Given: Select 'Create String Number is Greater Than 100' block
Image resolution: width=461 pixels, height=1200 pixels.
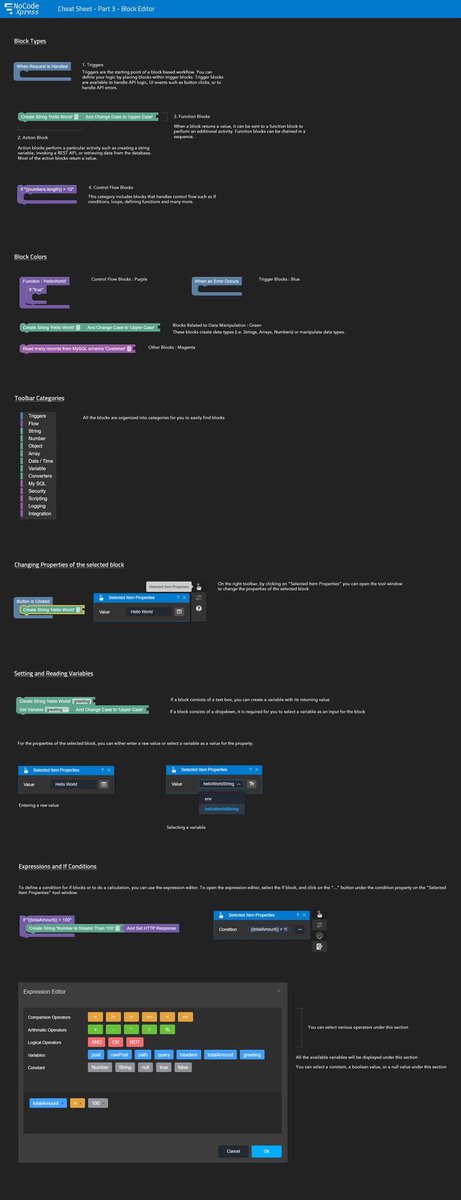Looking at the screenshot, I should [73, 927].
